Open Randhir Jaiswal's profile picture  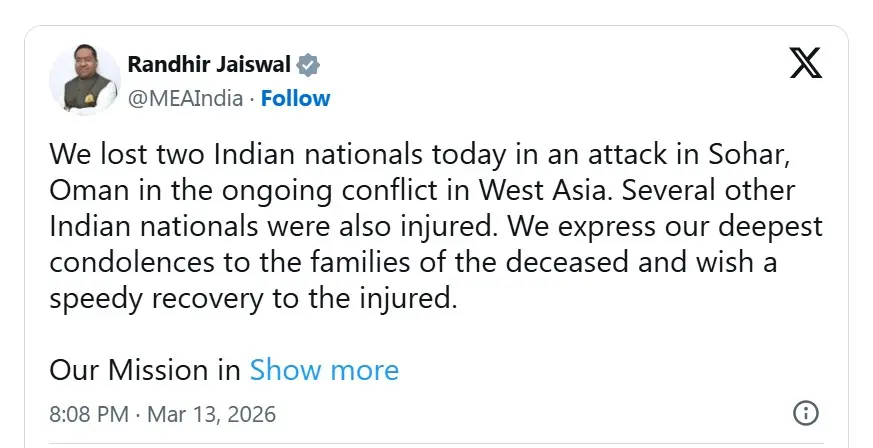(85, 80)
